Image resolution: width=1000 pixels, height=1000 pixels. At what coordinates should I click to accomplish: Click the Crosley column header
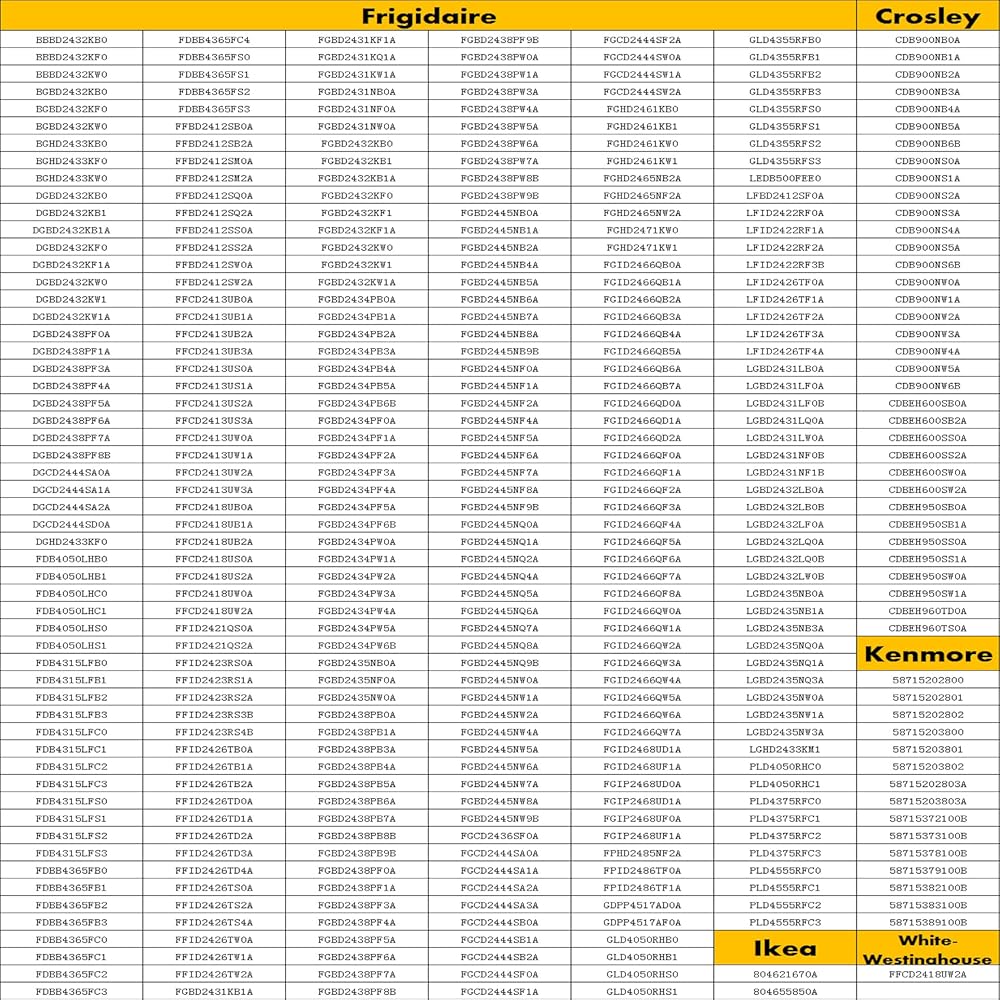coord(927,16)
